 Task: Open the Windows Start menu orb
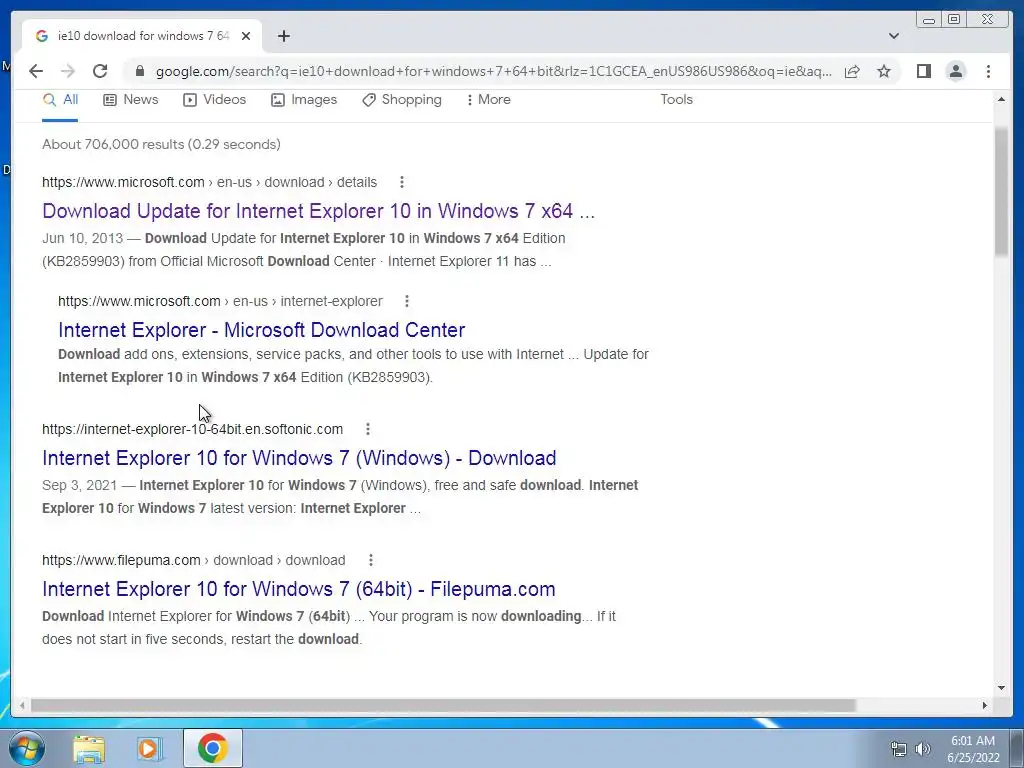[x=26, y=748]
